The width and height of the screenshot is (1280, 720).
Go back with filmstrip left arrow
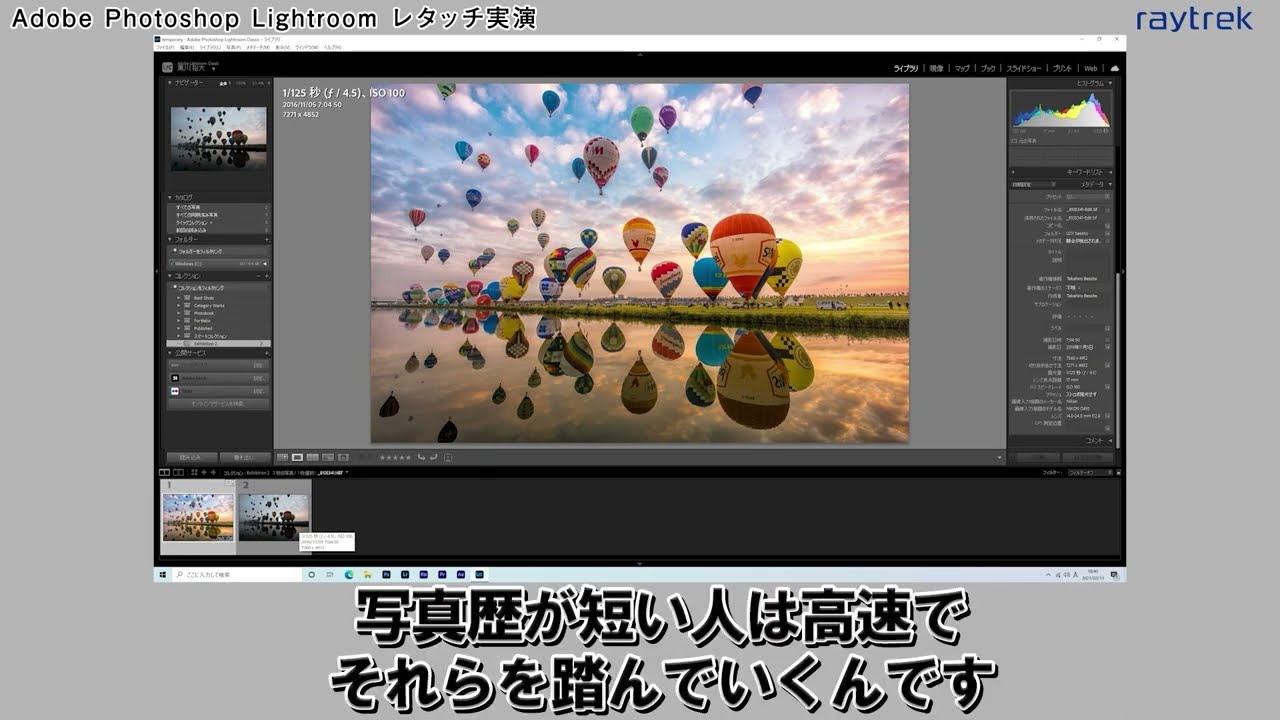[204, 472]
